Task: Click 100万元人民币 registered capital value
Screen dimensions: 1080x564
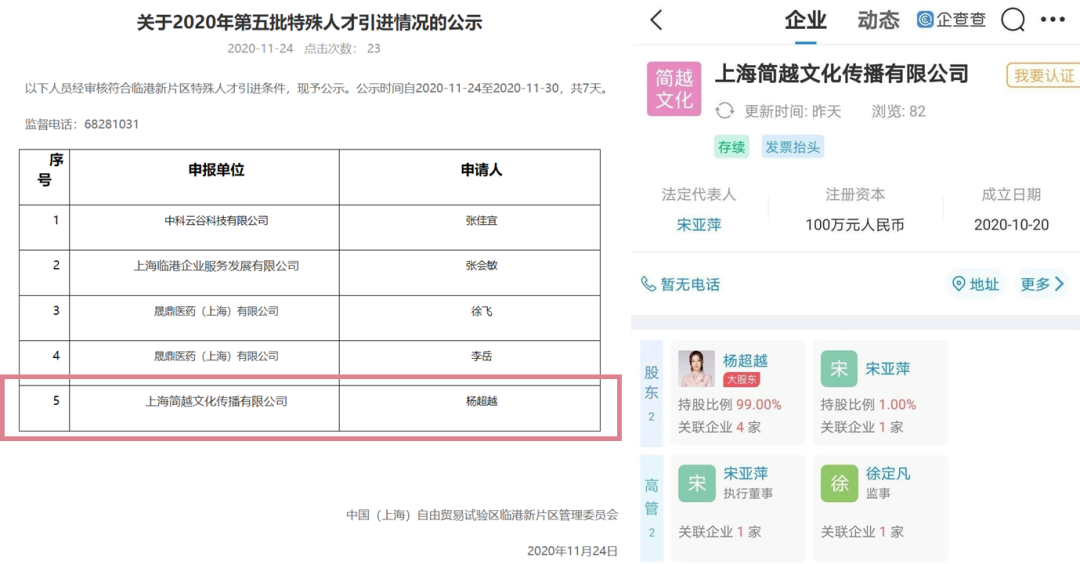Action: coord(855,224)
